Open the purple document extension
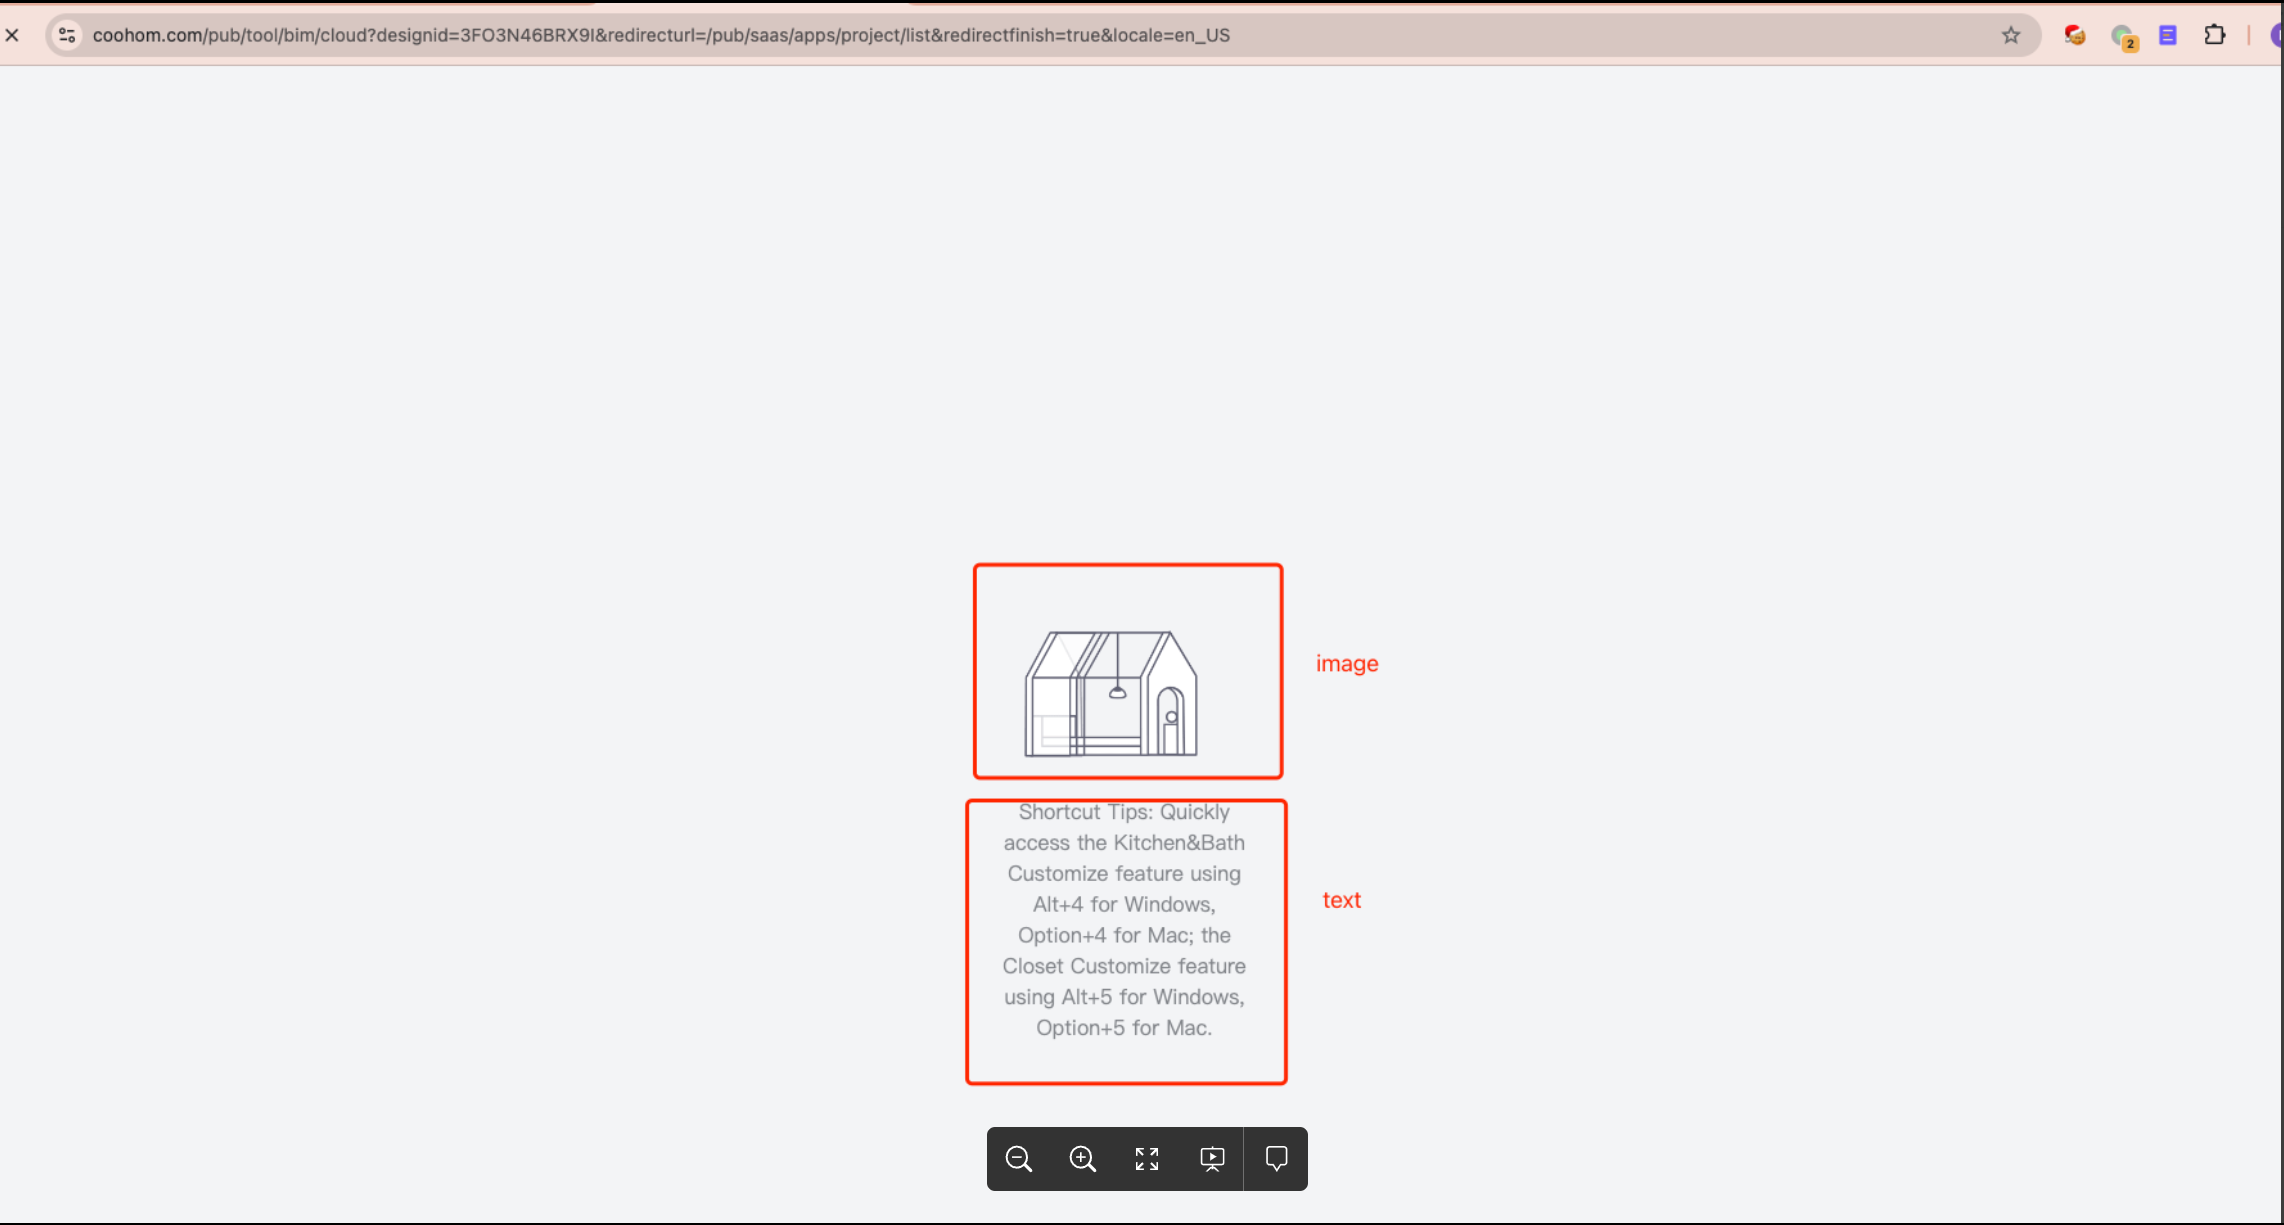The height and width of the screenshot is (1225, 2284). pos(2168,36)
